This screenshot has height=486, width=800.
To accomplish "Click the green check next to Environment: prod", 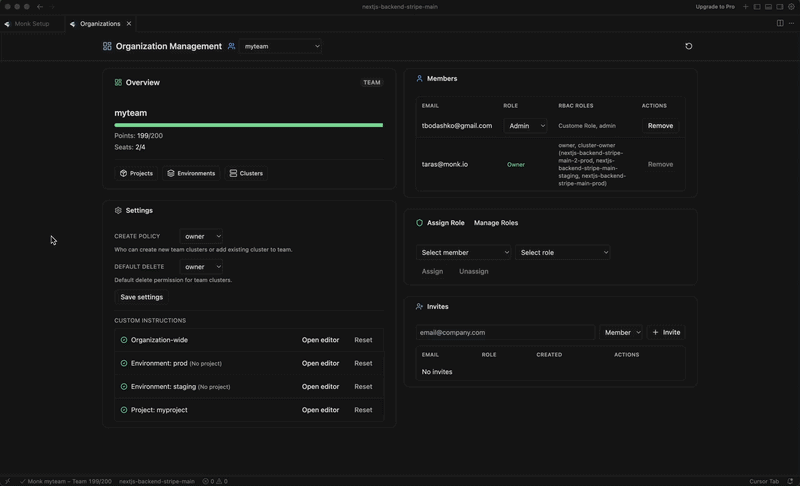I will click(x=124, y=363).
